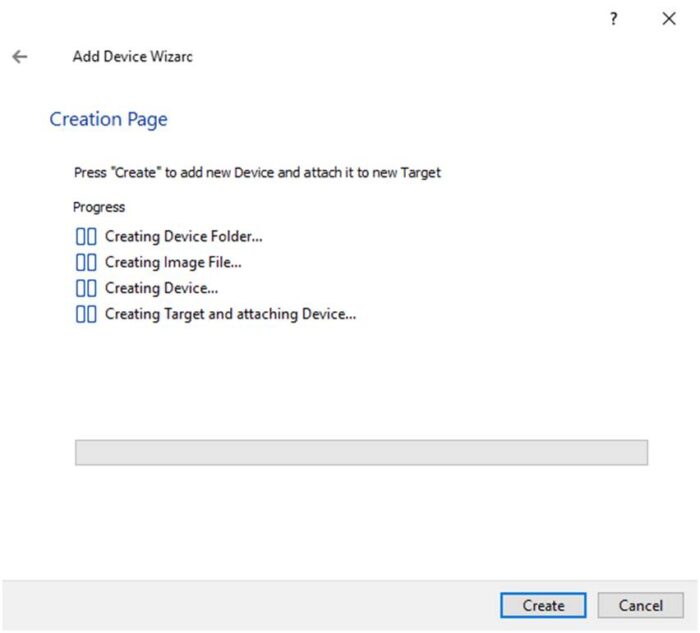Select the "Creating Device Folder..." step text

[184, 237]
